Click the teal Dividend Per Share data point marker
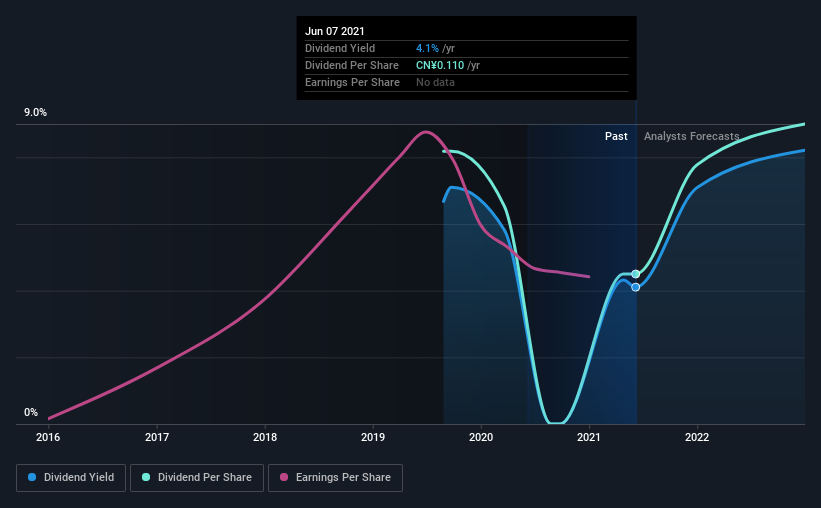 tap(636, 274)
